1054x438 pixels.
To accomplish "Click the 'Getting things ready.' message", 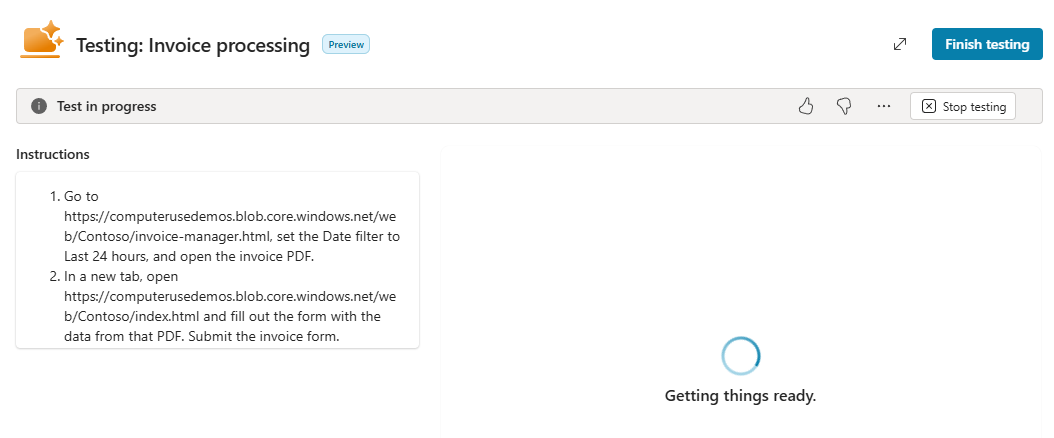I will pyautogui.click(x=740, y=396).
